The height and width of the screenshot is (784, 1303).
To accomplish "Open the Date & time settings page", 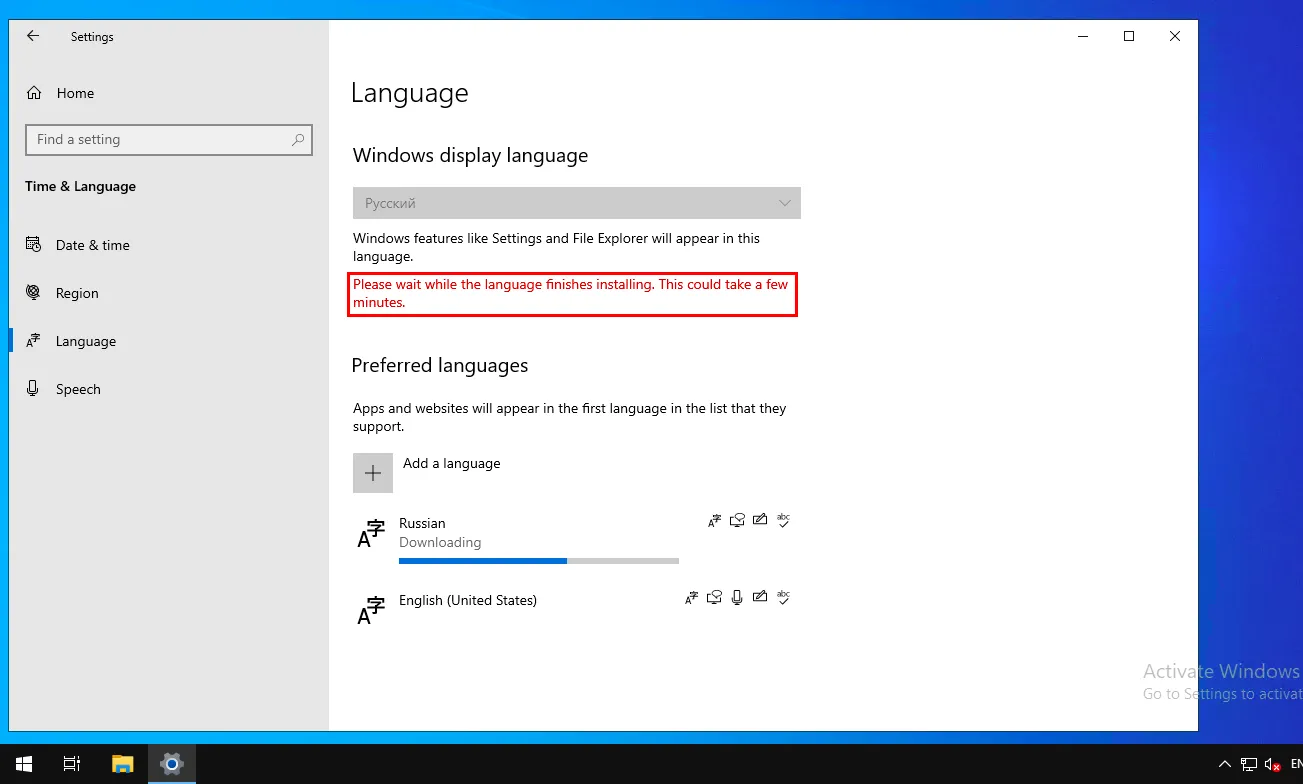I will [x=92, y=245].
